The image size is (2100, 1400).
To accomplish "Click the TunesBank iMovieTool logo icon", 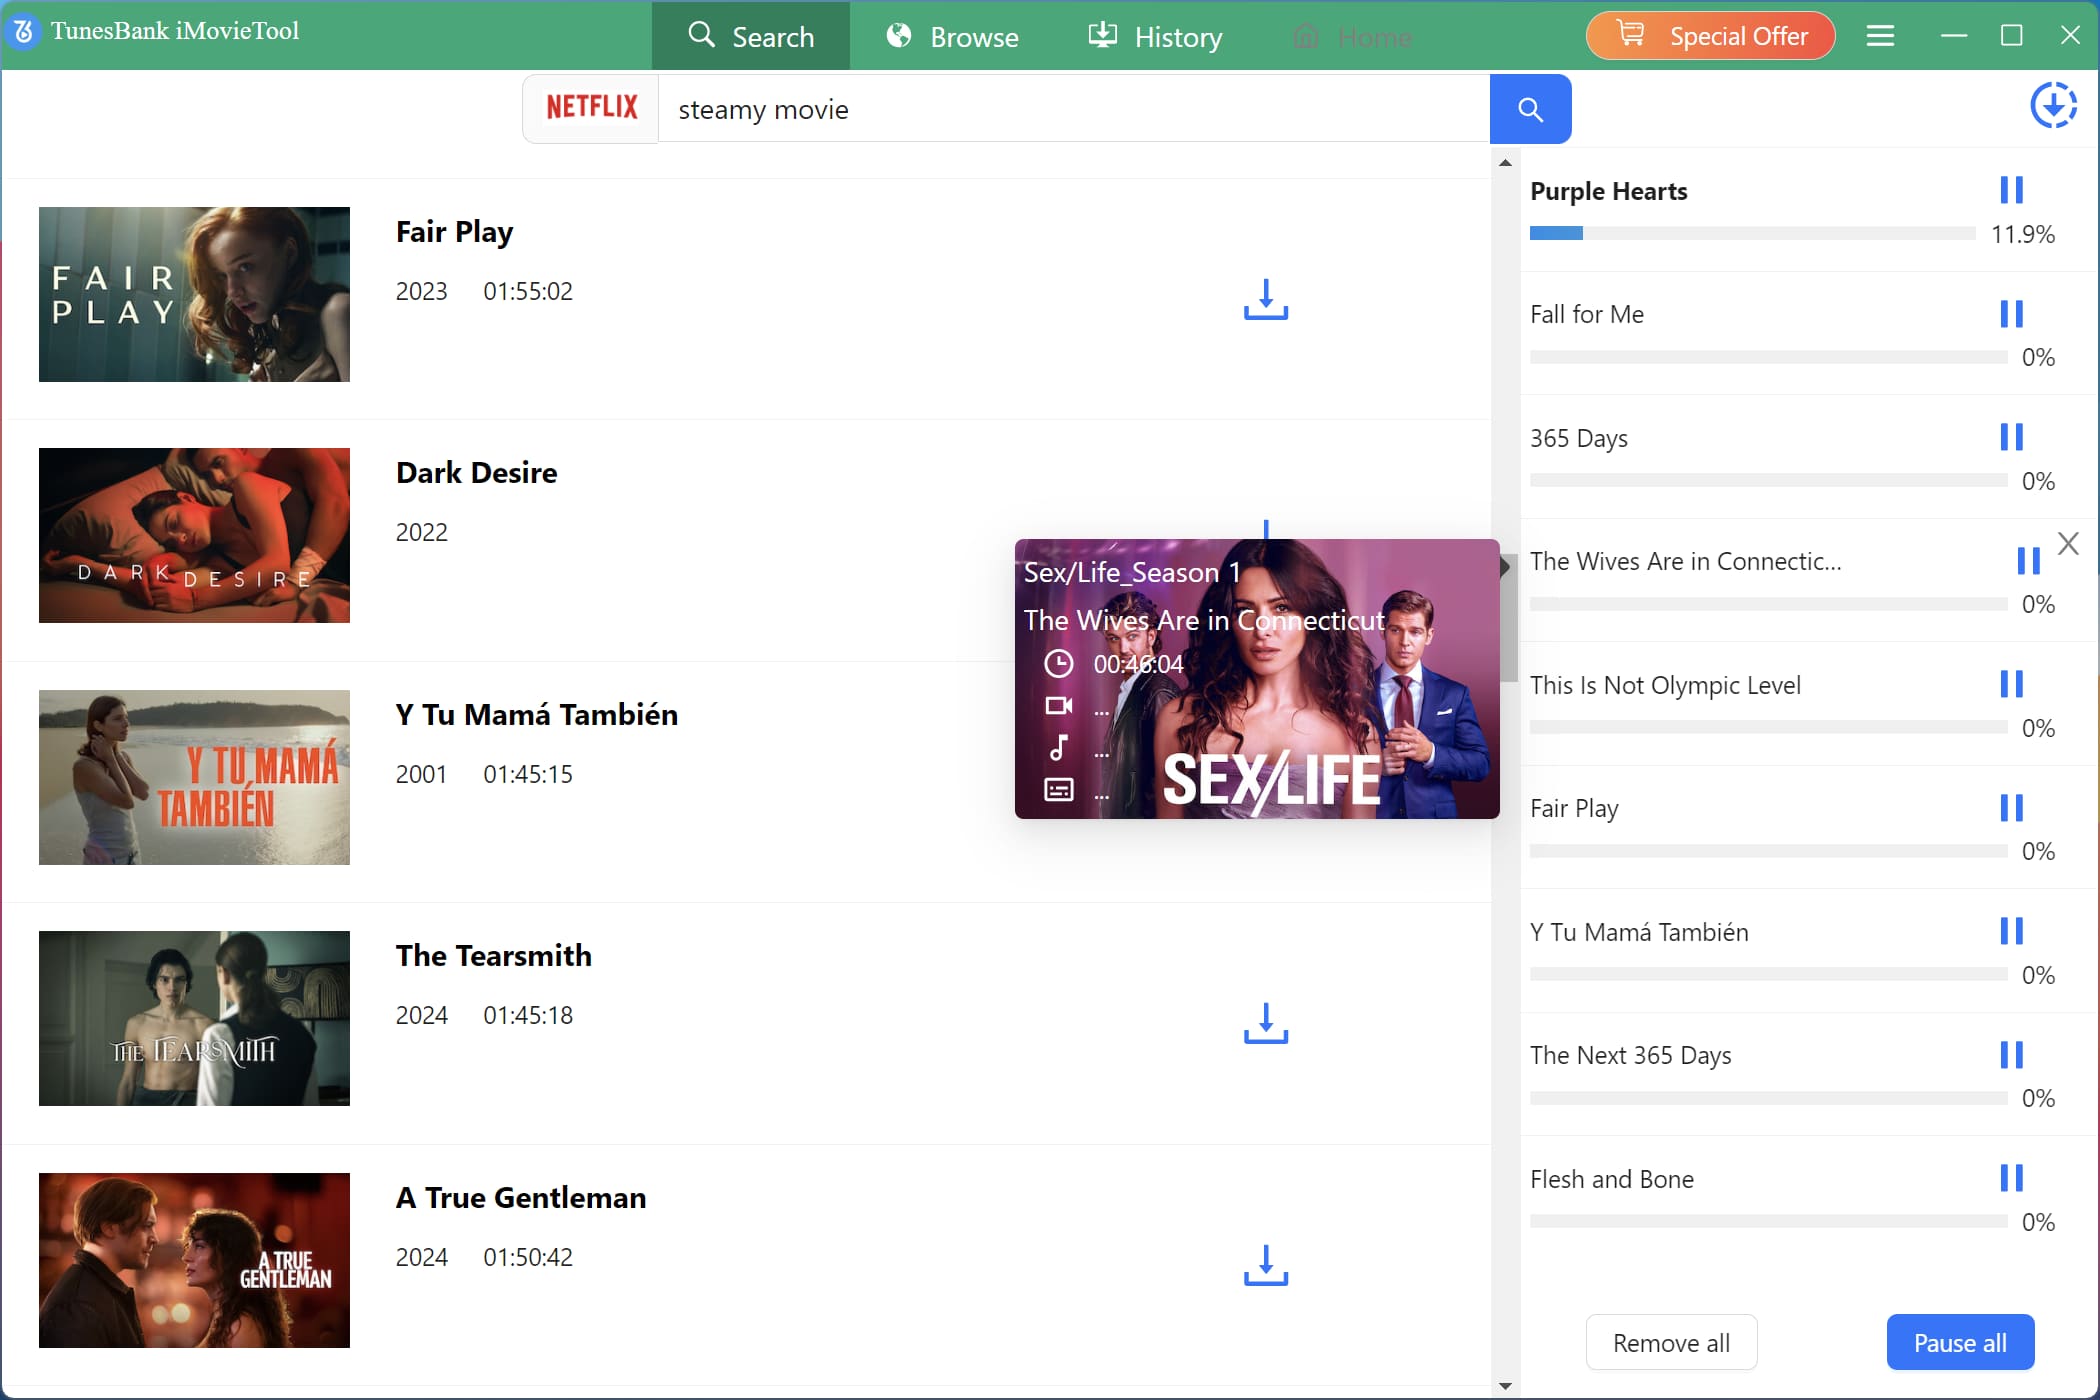I will (x=21, y=32).
